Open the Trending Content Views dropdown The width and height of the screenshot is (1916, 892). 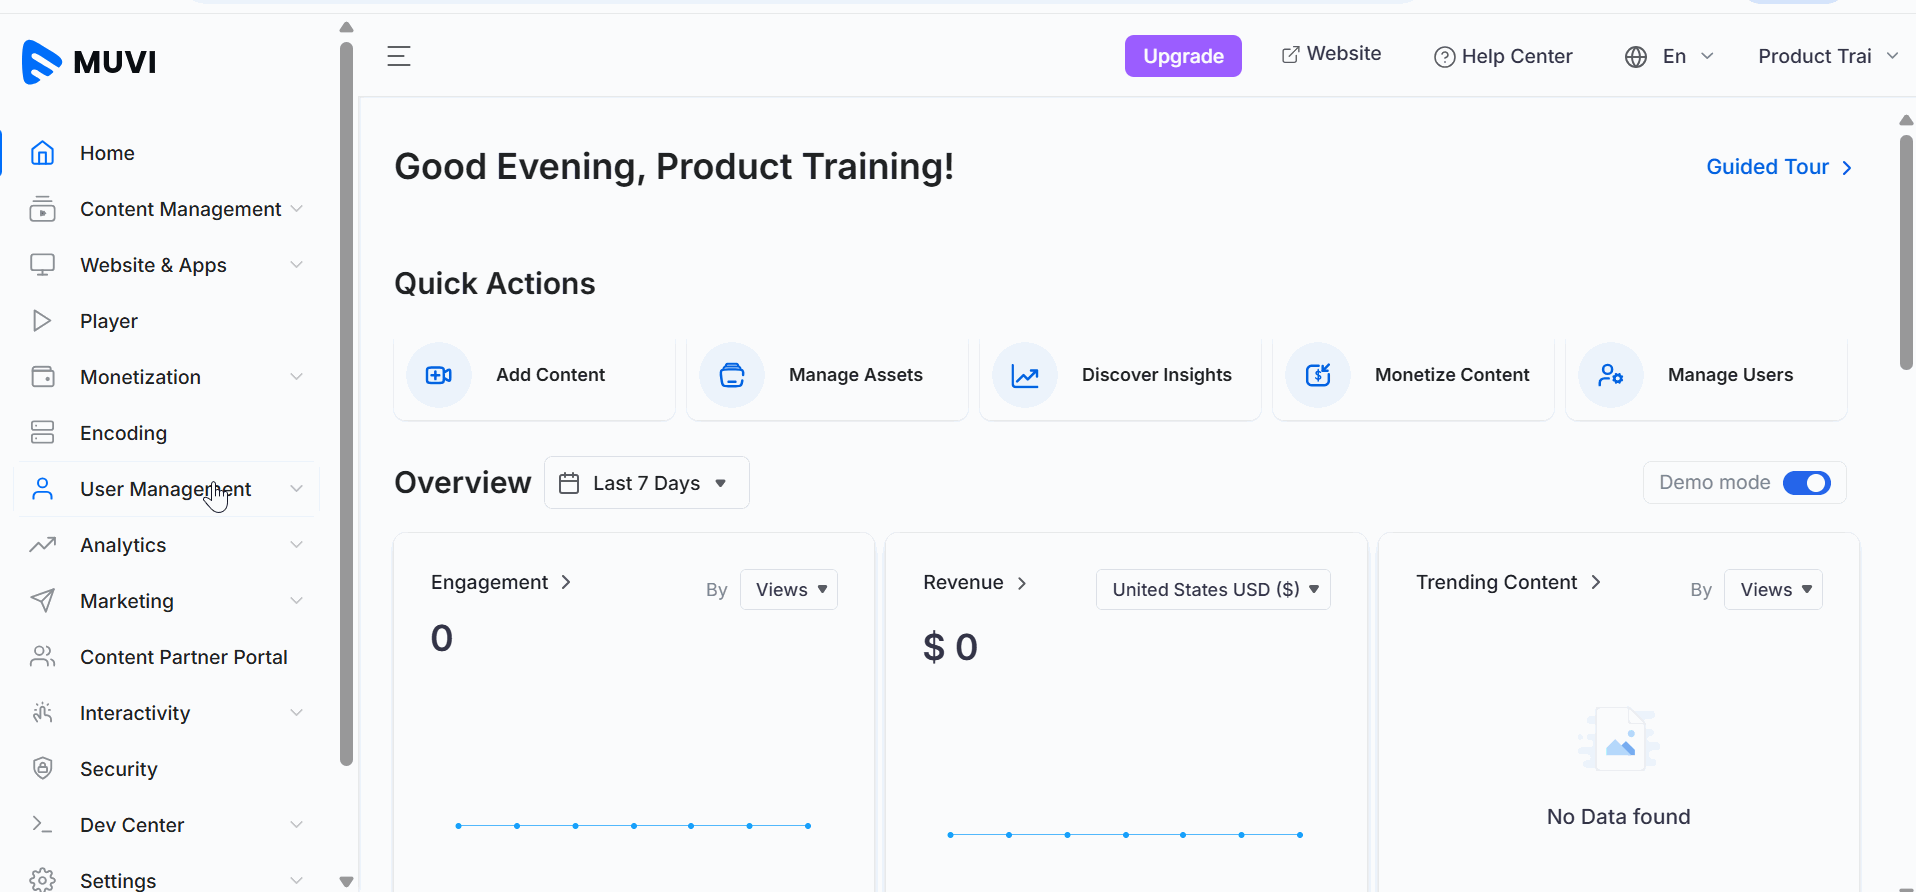[1773, 590]
